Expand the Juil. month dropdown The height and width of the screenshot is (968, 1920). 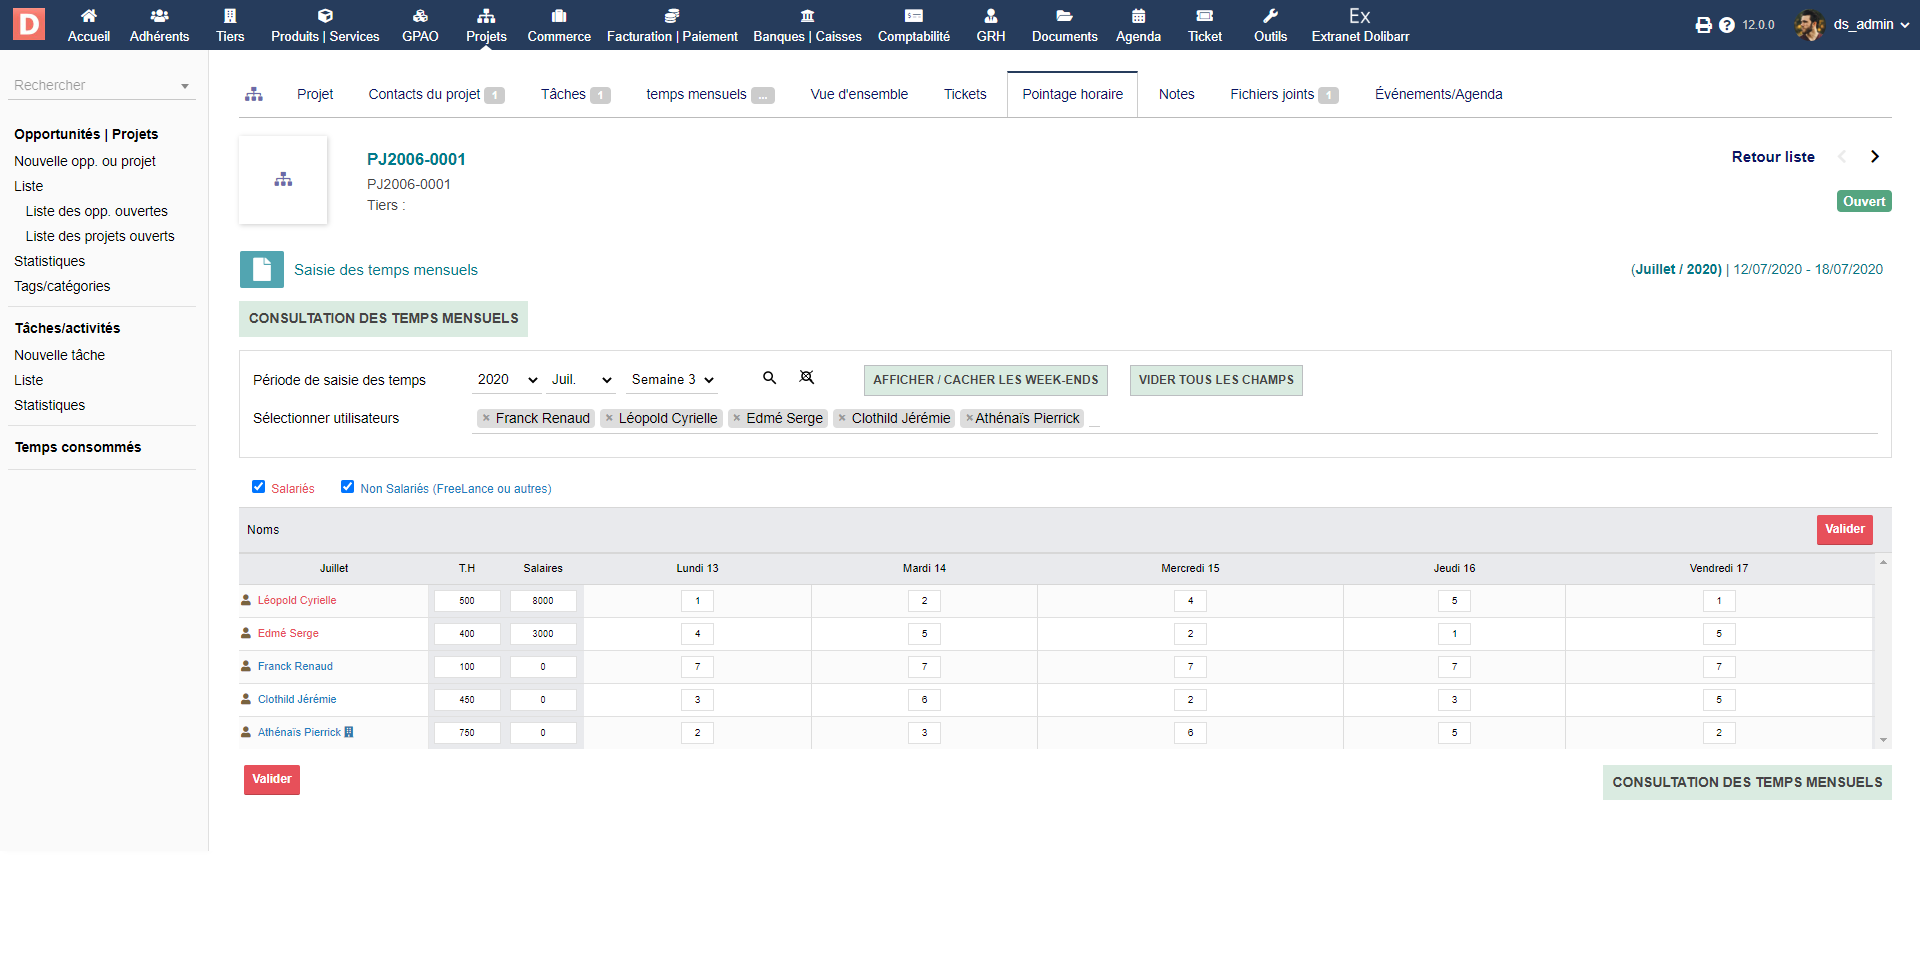(x=582, y=380)
